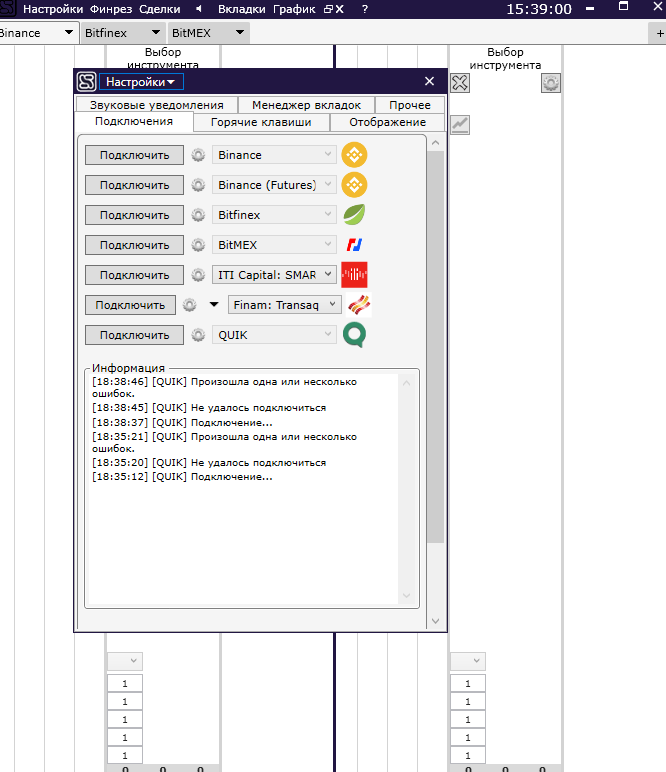This screenshot has width=666, height=772.
Task: Click the Binance logo icon
Action: tap(354, 155)
